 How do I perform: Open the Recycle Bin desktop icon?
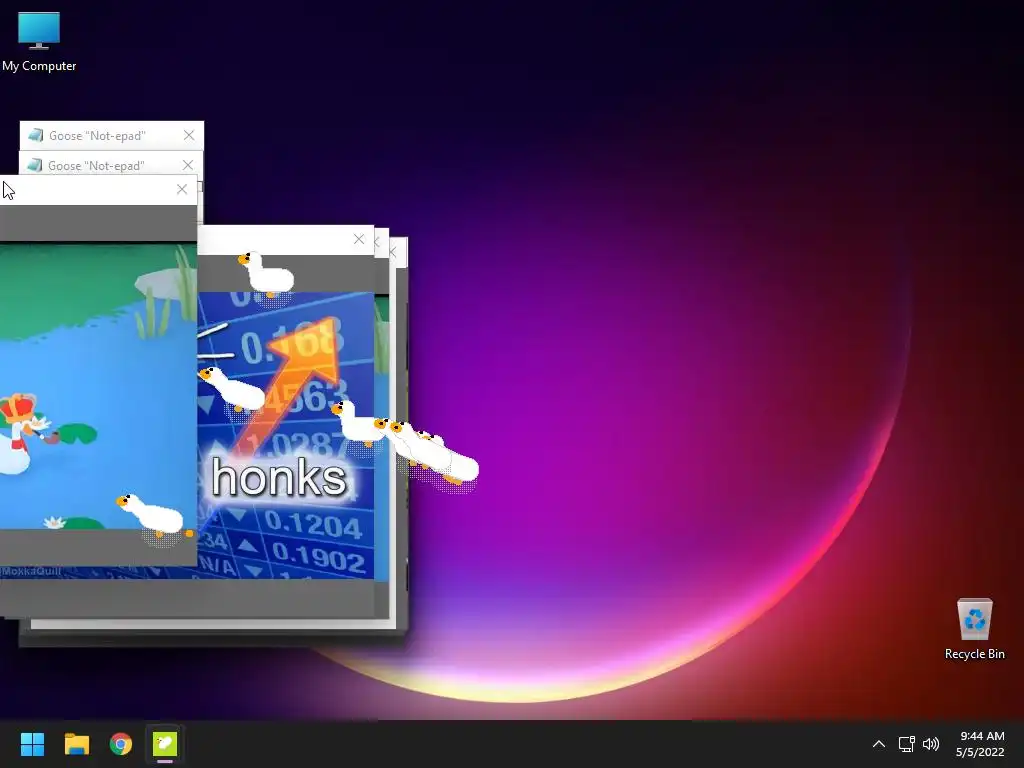point(974,629)
